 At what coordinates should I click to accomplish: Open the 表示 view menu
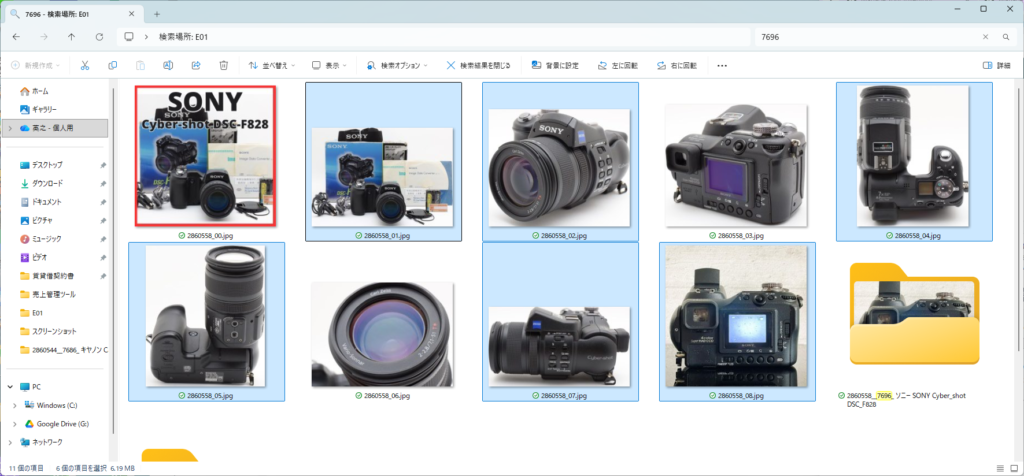tap(329, 65)
